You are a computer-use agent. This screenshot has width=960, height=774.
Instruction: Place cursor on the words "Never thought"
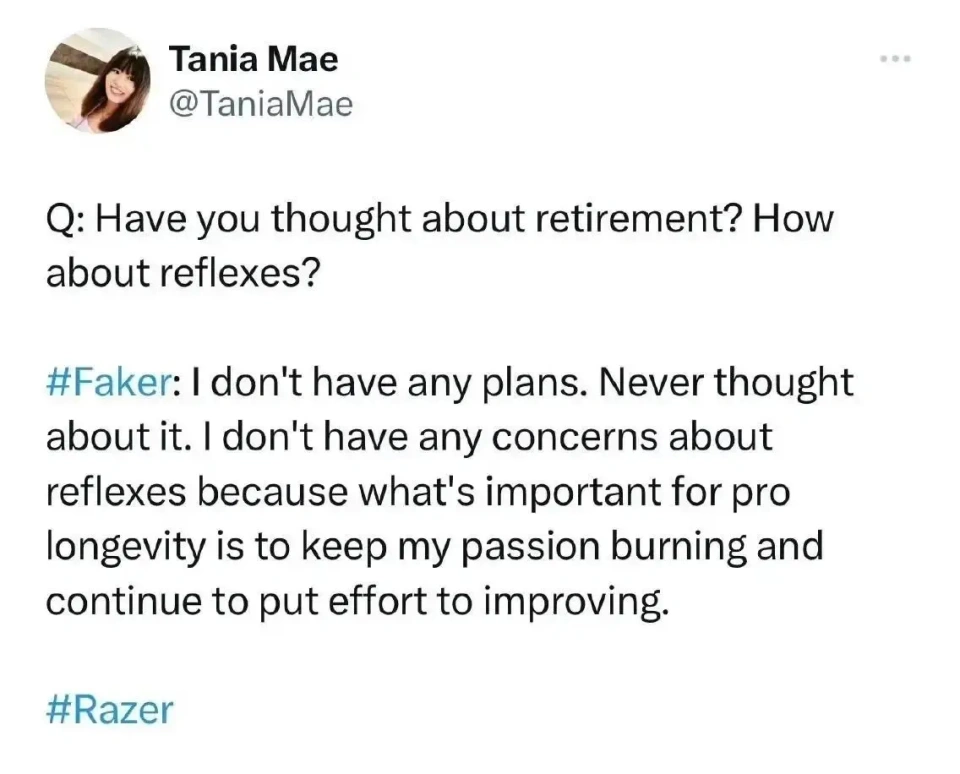click(726, 382)
